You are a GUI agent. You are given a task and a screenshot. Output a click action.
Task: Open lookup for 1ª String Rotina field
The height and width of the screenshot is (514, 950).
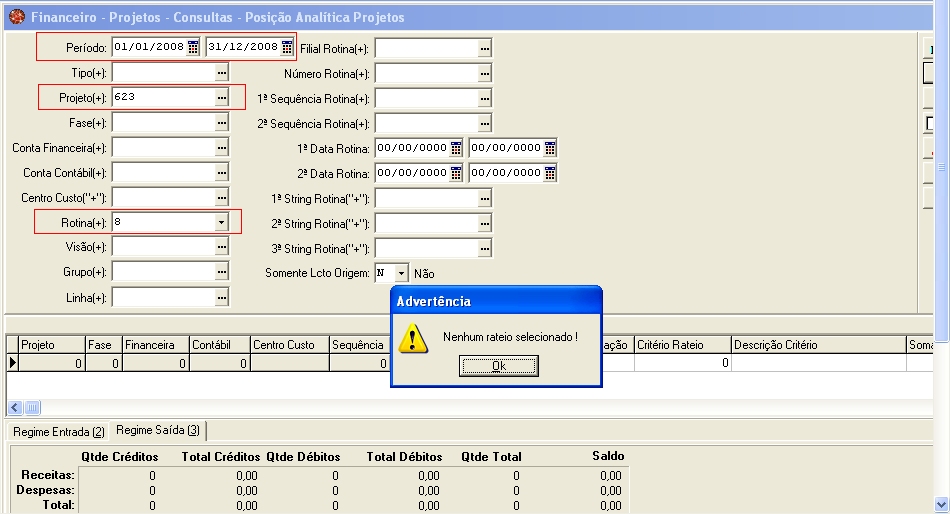485,198
